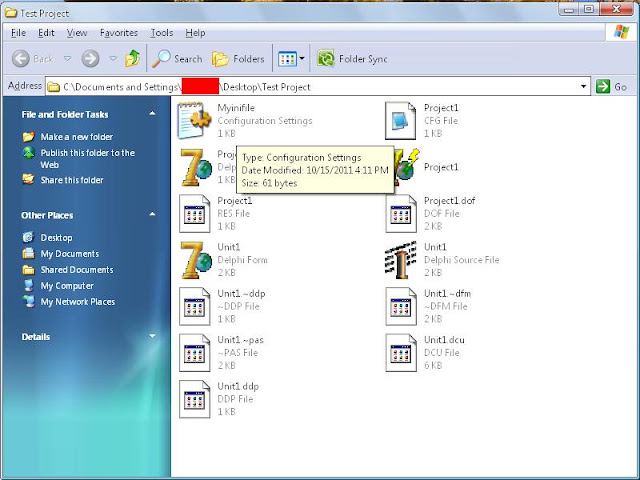Image resolution: width=640 pixels, height=480 pixels.
Task: Open the Views dropdown arrow
Action: point(302,59)
